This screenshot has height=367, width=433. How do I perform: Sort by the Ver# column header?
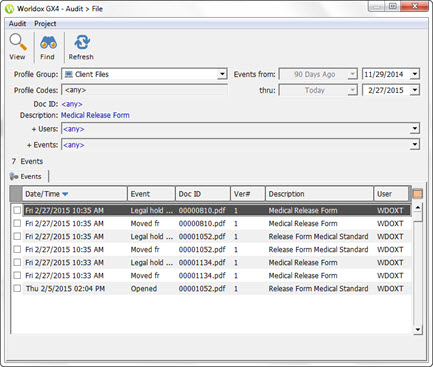tap(248, 194)
